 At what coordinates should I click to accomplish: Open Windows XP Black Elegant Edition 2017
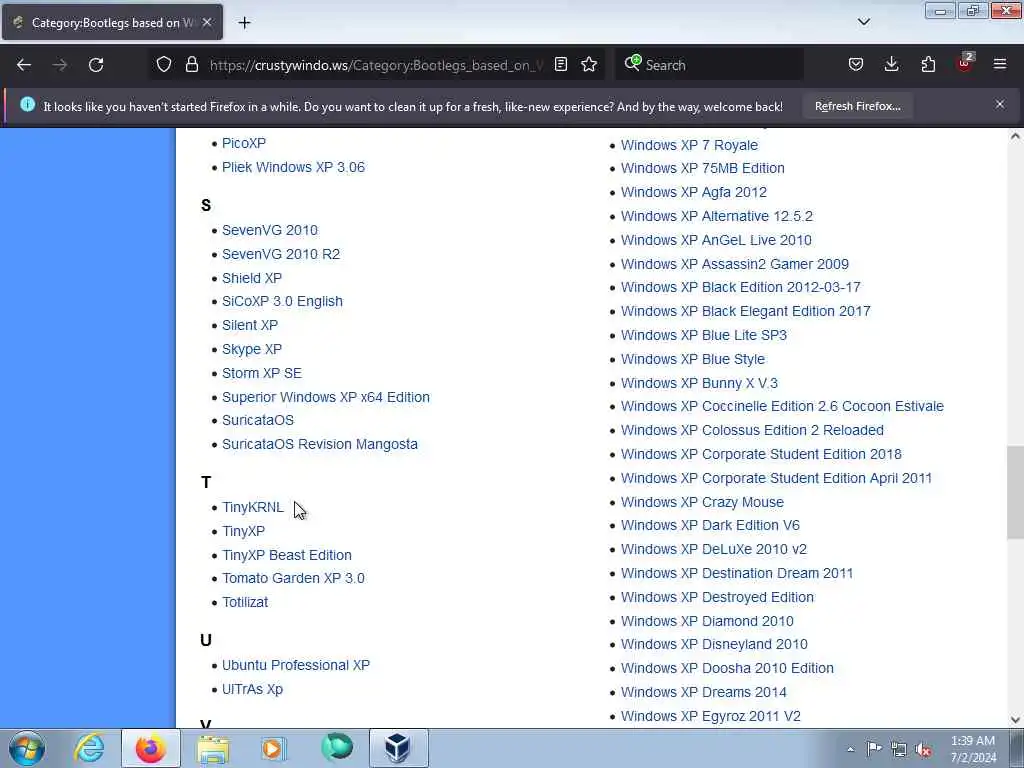click(x=746, y=312)
